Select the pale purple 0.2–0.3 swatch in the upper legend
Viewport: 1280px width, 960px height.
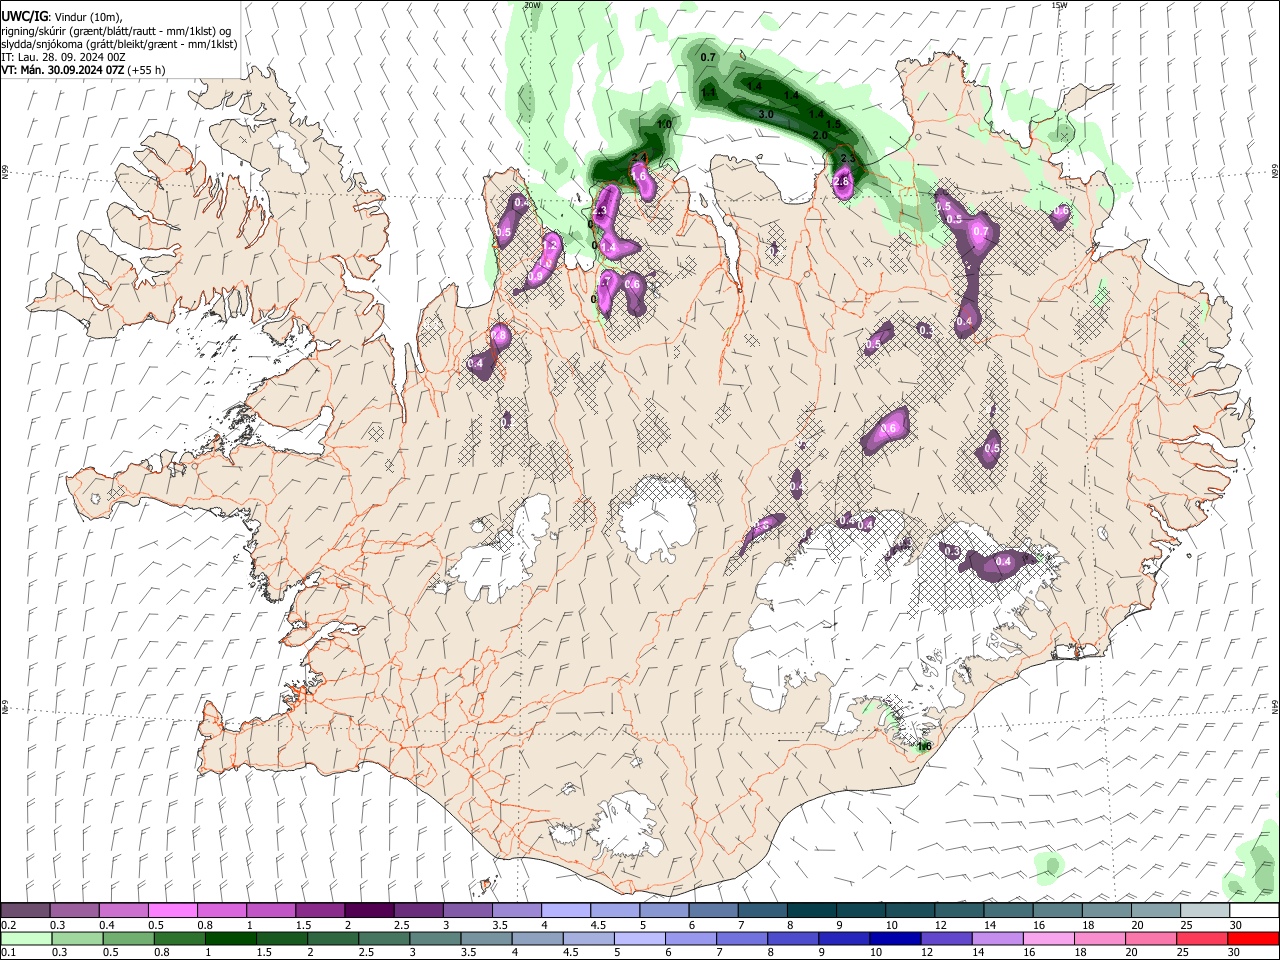[25, 910]
